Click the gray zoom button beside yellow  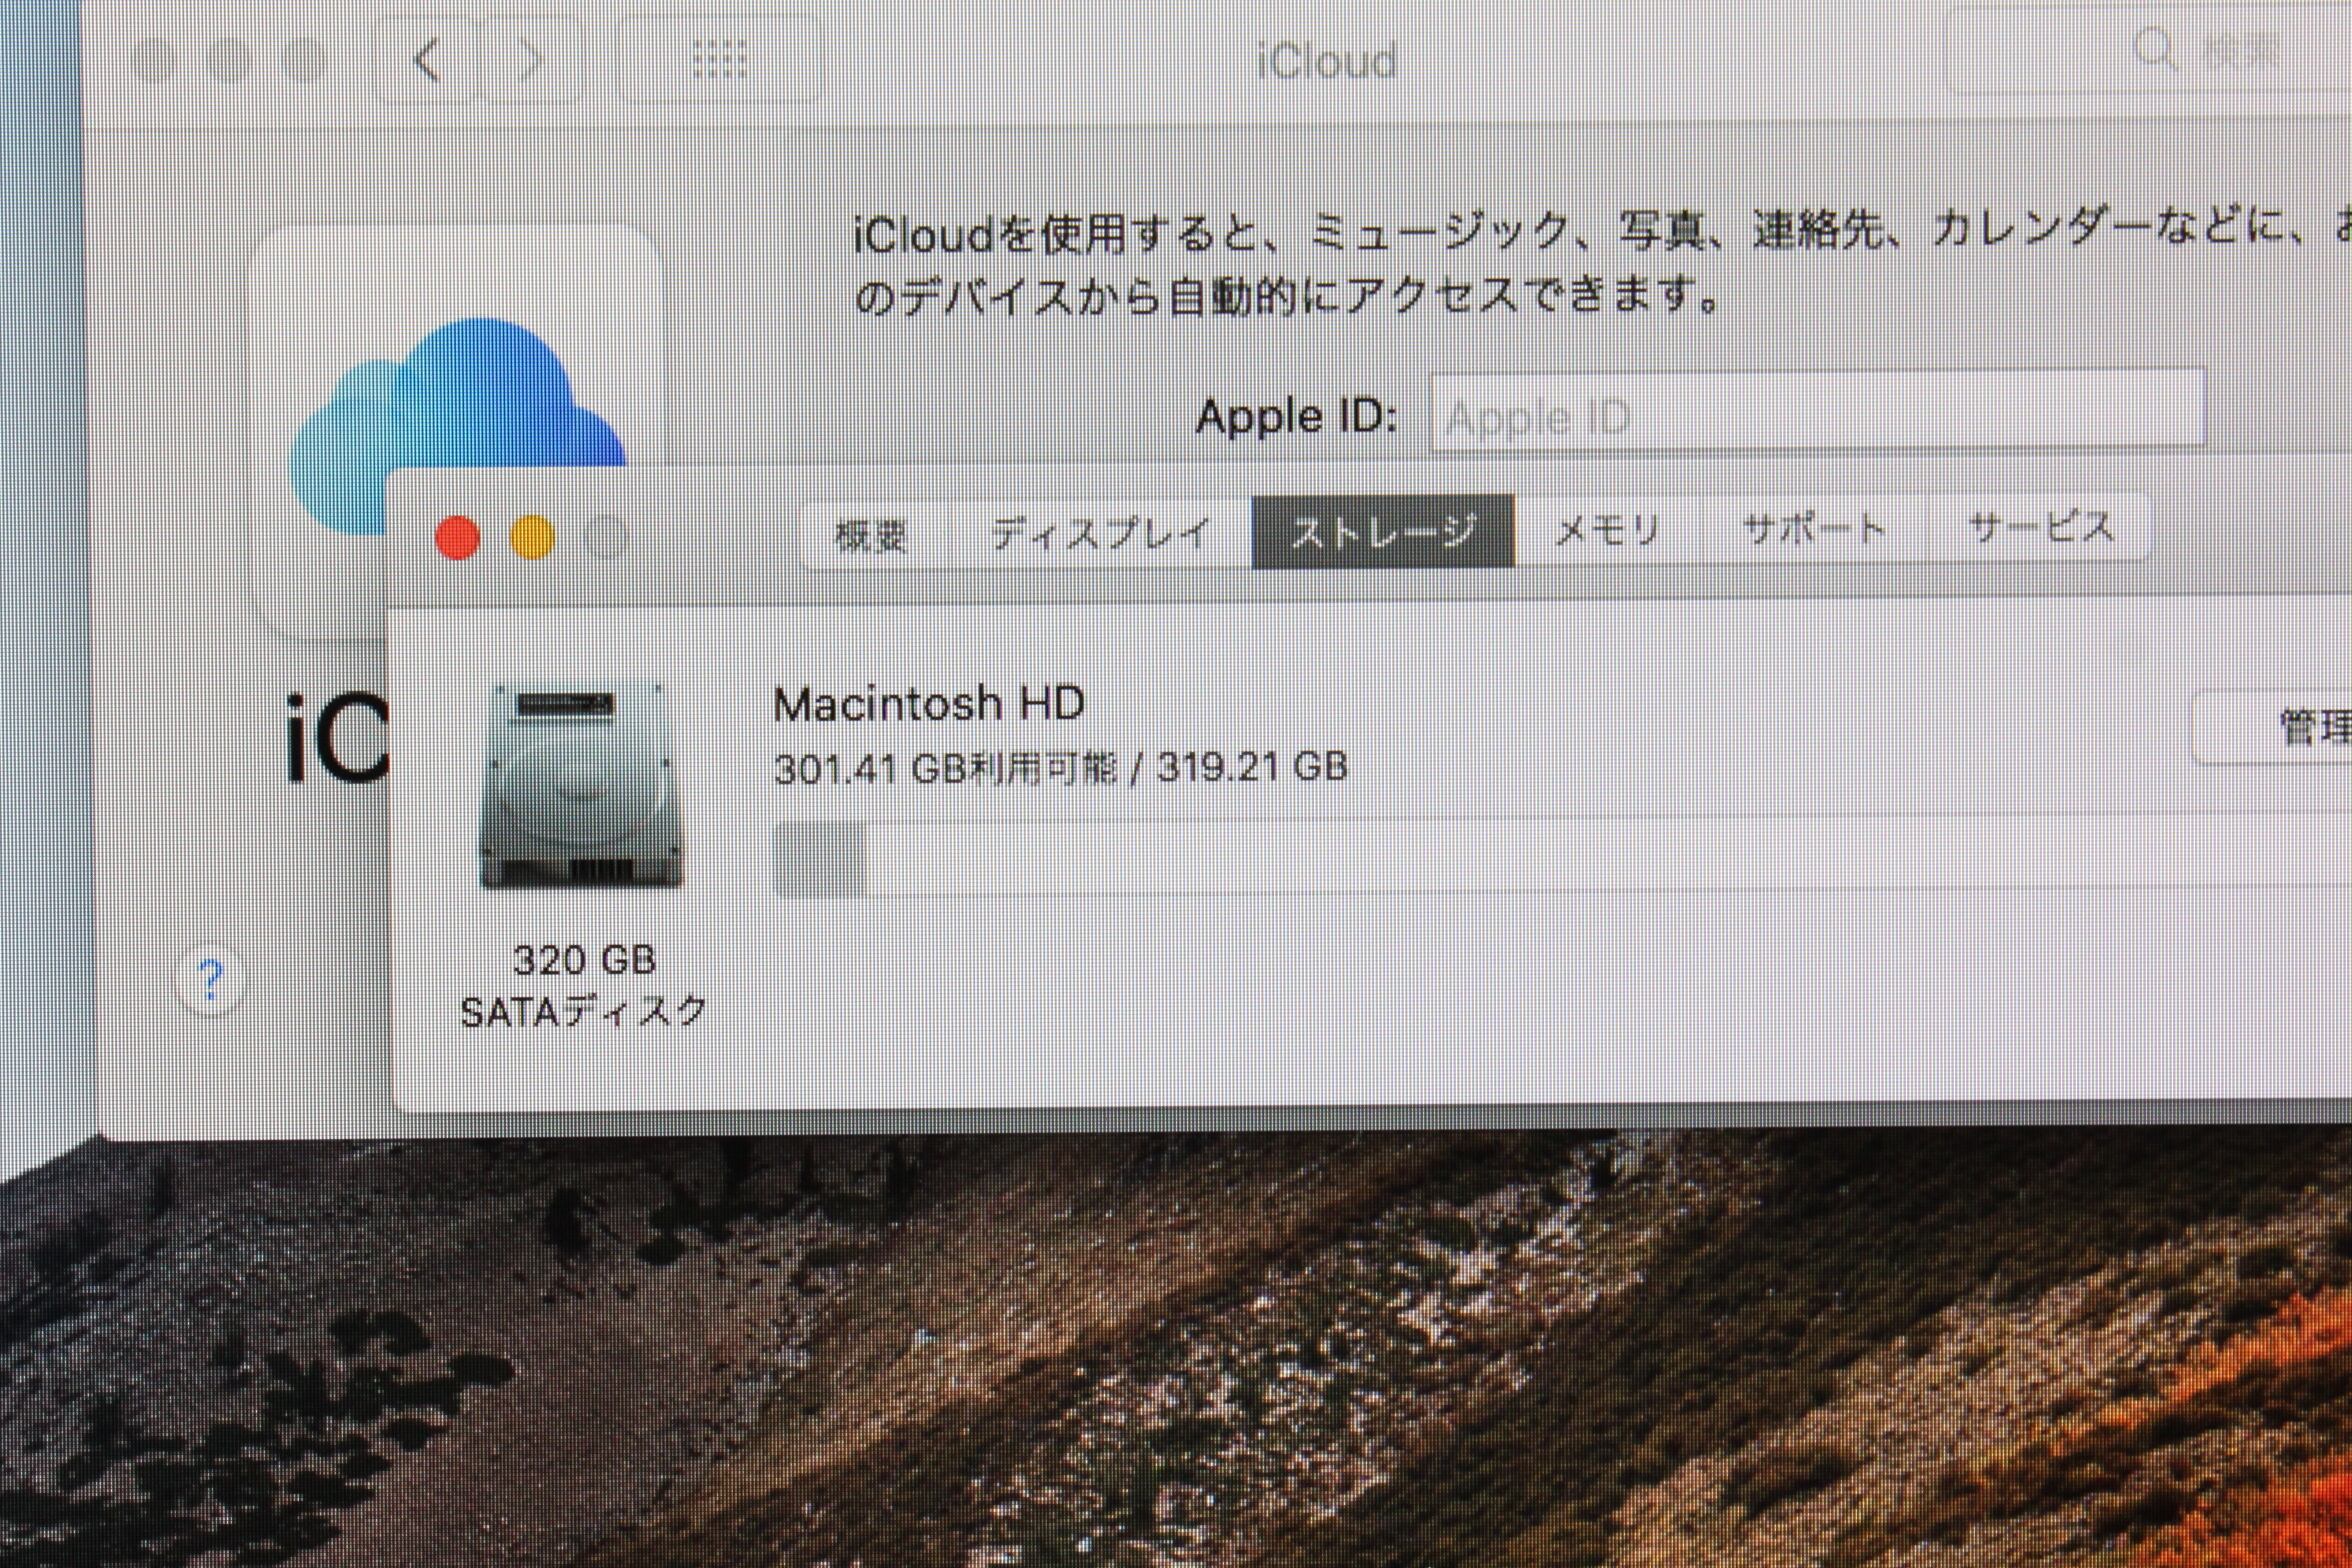coord(606,538)
